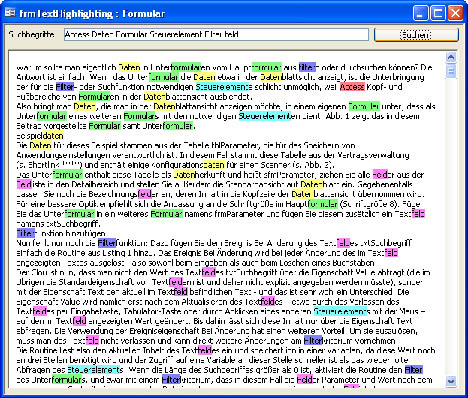468x398 pixels.
Task: Click blue highlighted Filter at line start
Action: 26,233
